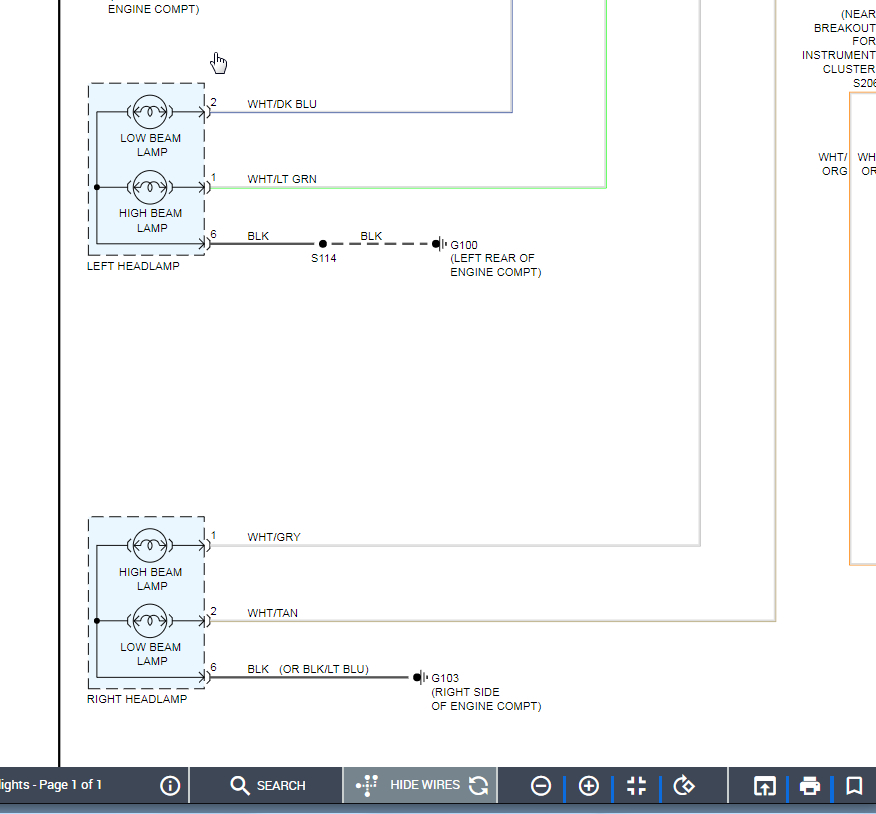Select the G103 ground symbol
876x814 pixels.
pyautogui.click(x=419, y=677)
